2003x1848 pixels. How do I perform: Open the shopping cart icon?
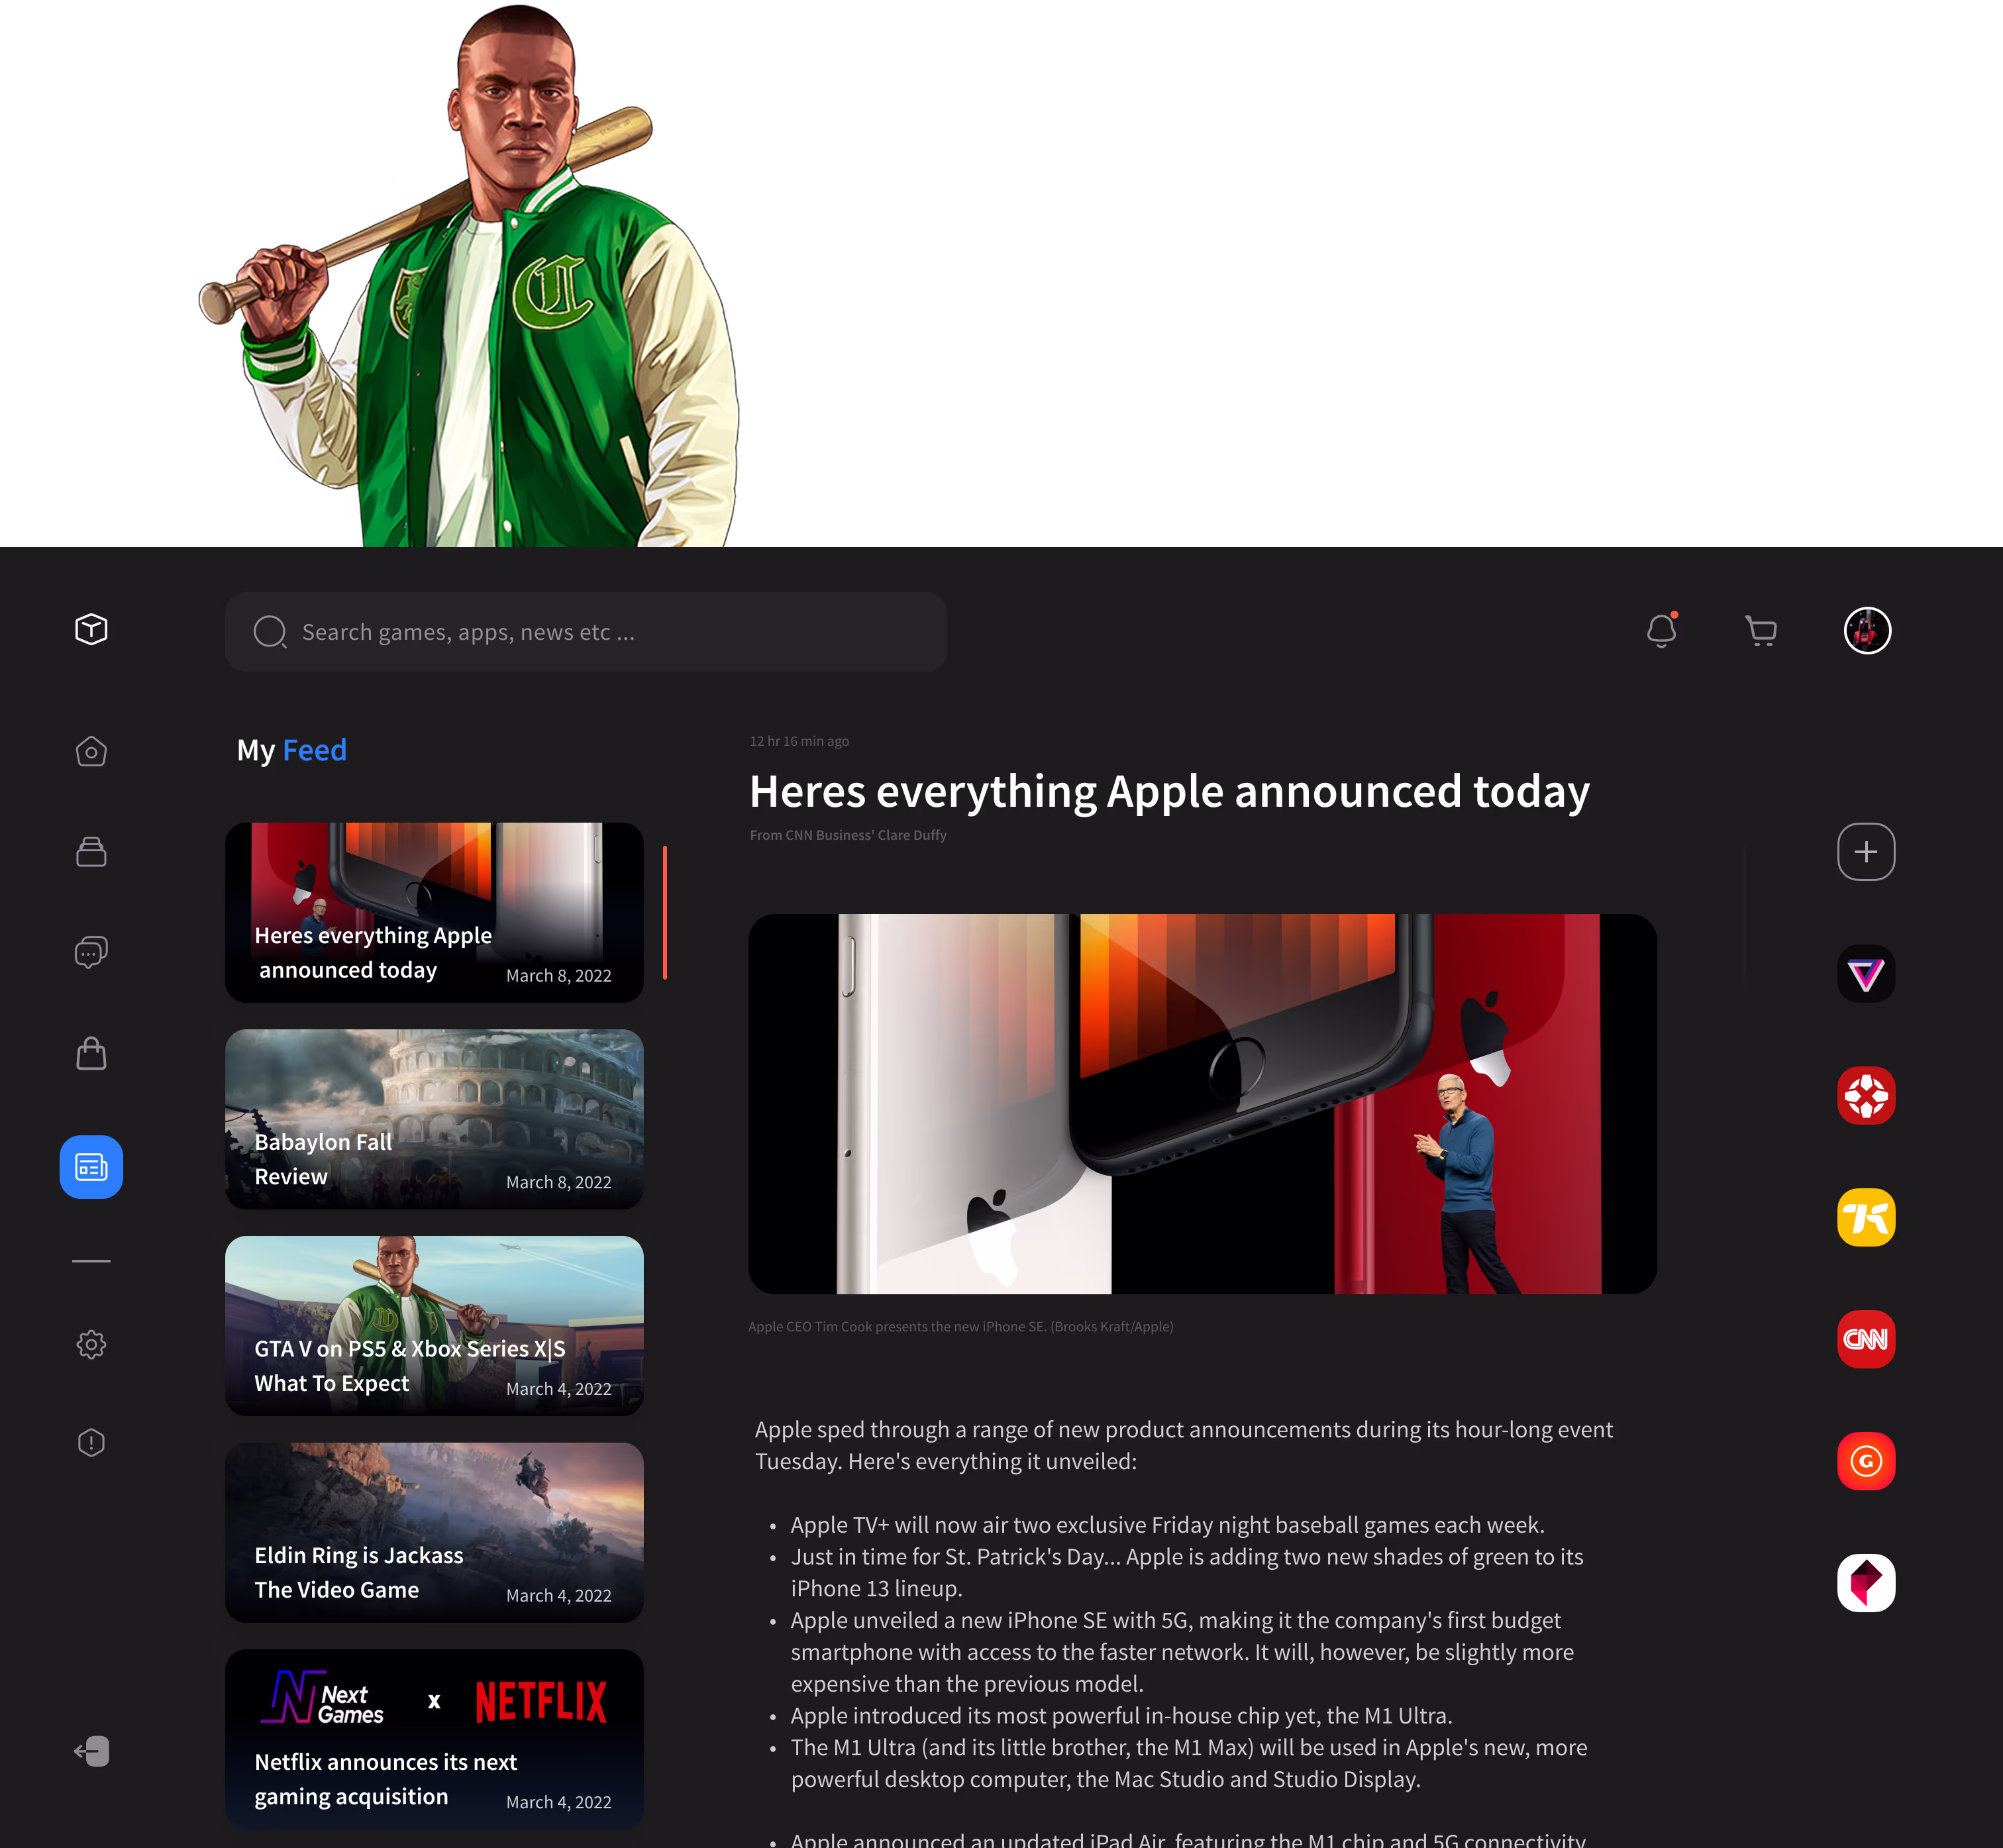1760,631
